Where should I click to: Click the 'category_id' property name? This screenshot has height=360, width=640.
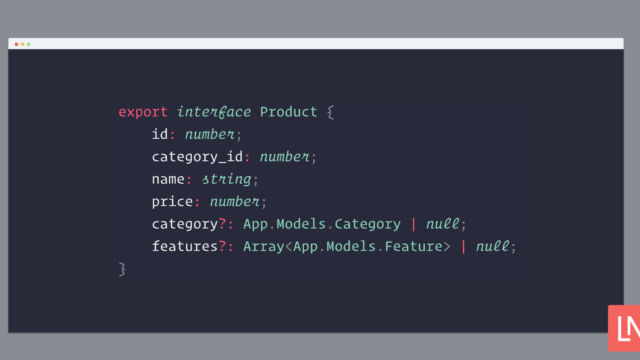(198, 157)
